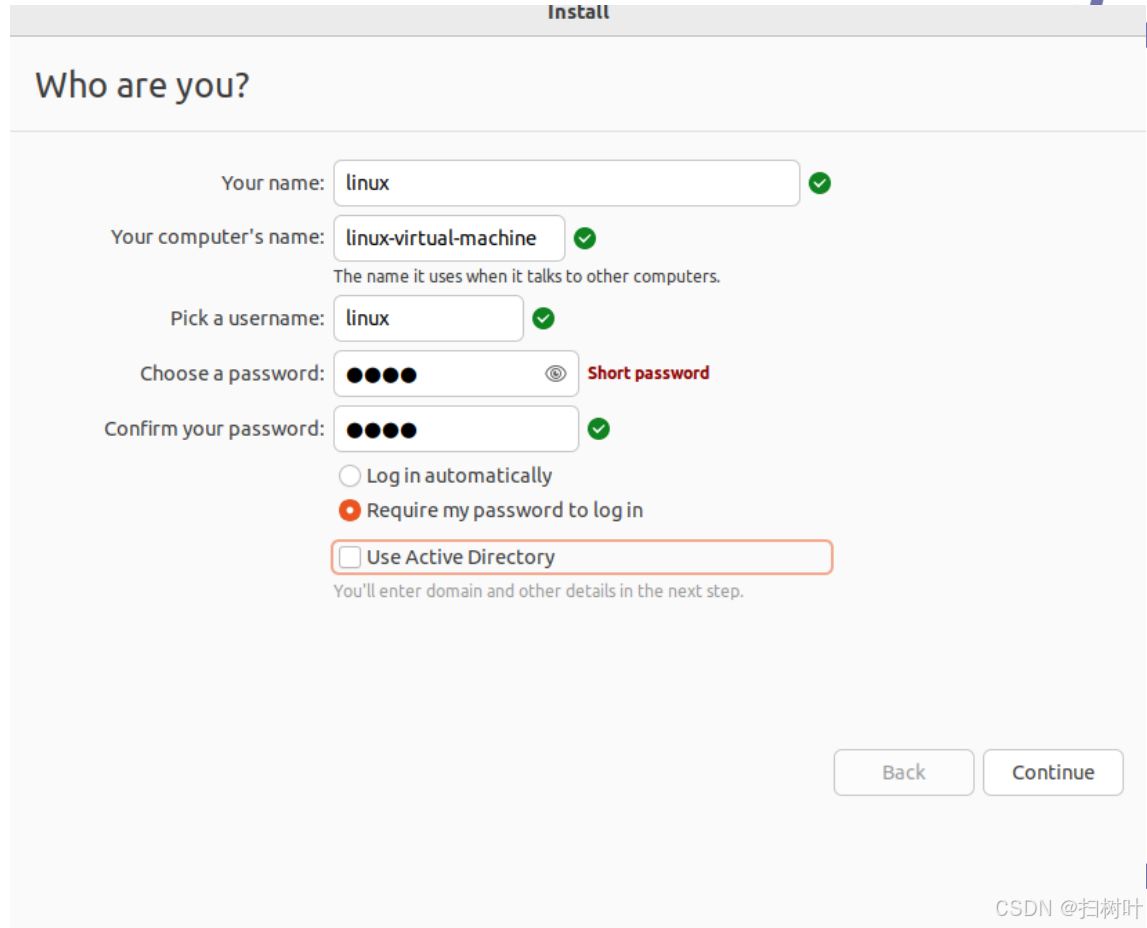Click 'You'll enter domain' hint text

tap(538, 591)
